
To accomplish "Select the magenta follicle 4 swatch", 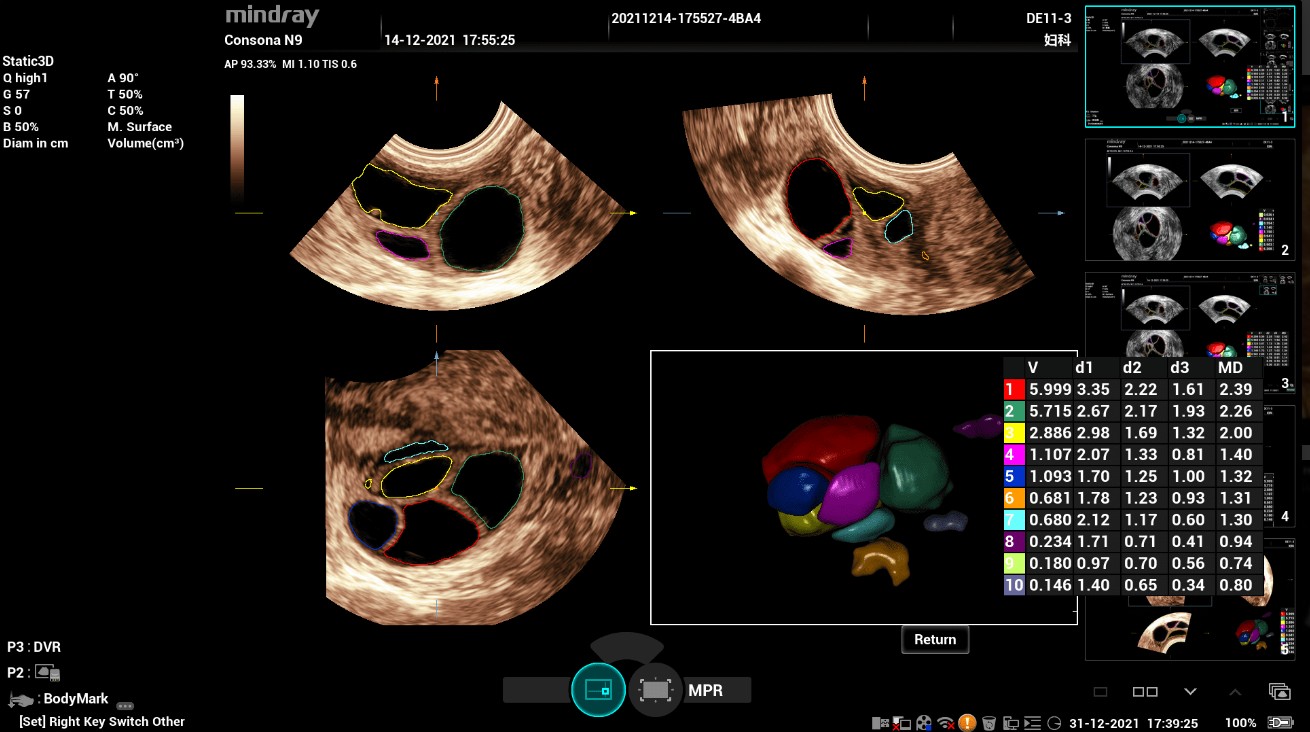I will point(1014,455).
